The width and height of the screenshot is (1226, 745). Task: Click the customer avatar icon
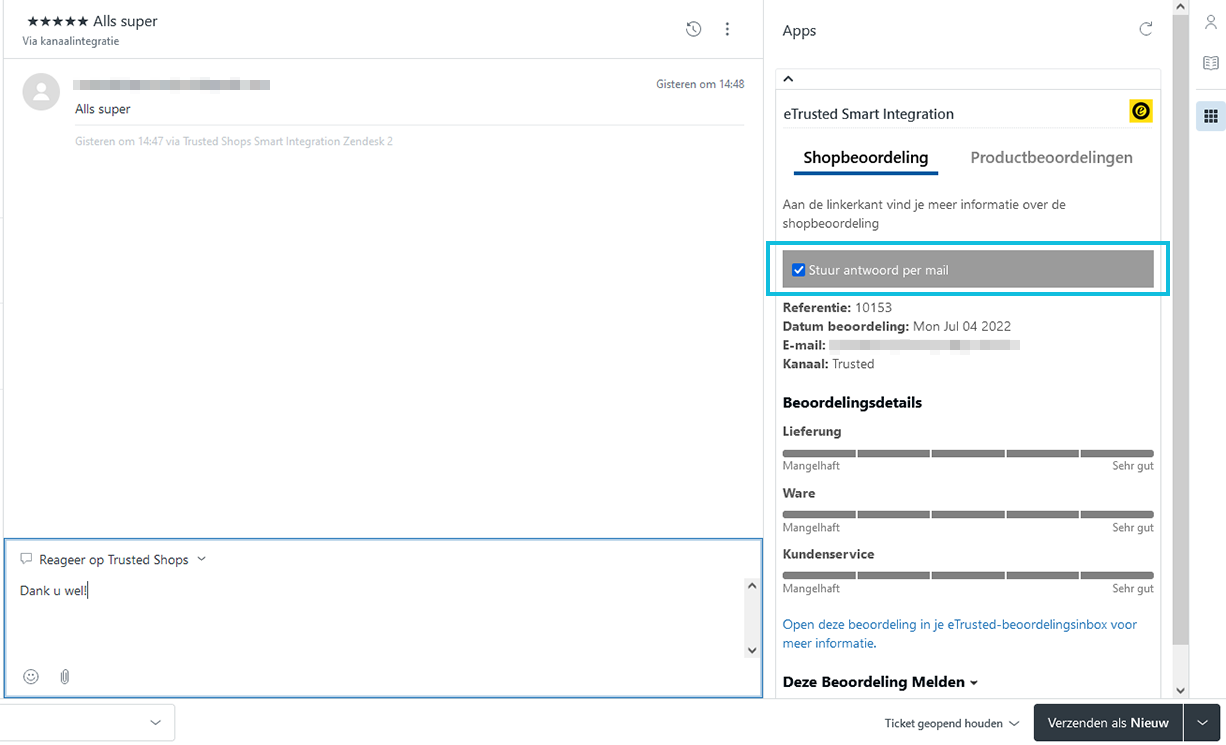point(41,92)
